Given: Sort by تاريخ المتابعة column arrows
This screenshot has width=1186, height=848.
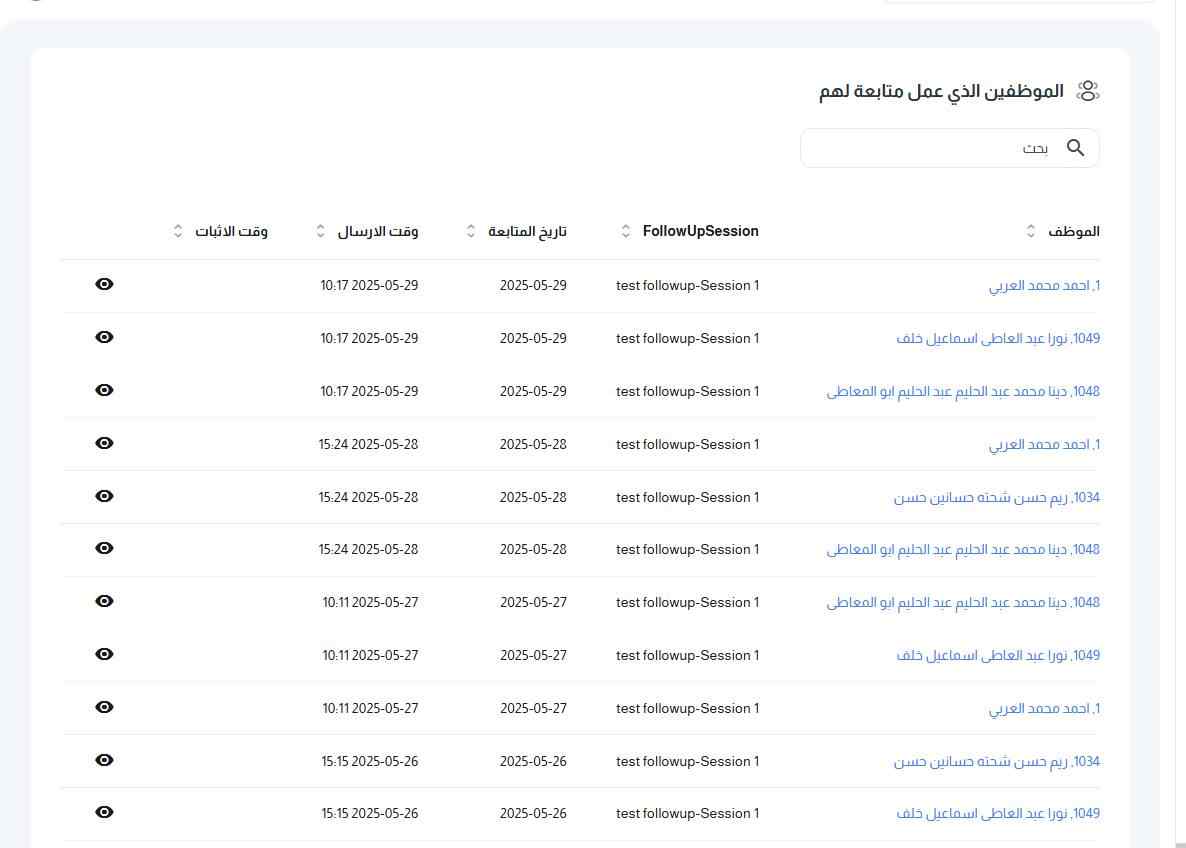Looking at the screenshot, I should pyautogui.click(x=470, y=231).
